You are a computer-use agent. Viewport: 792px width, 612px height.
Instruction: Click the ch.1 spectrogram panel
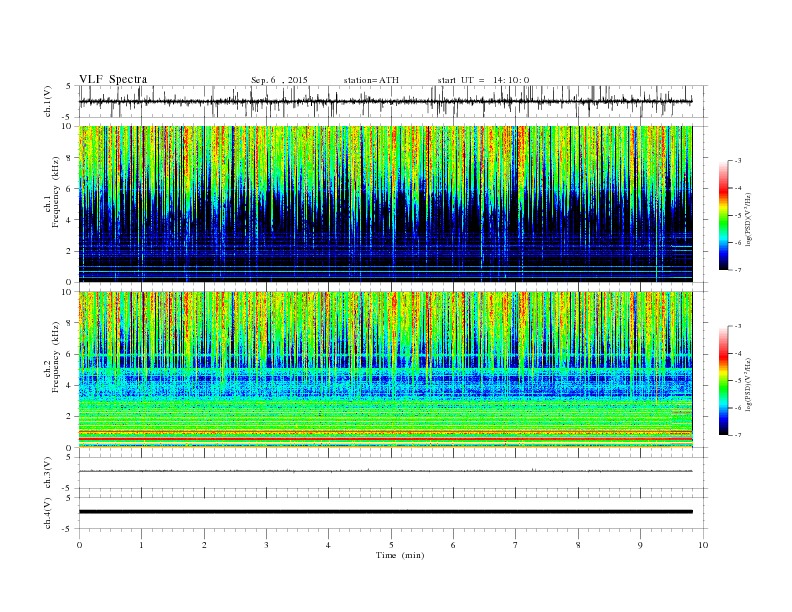point(386,204)
